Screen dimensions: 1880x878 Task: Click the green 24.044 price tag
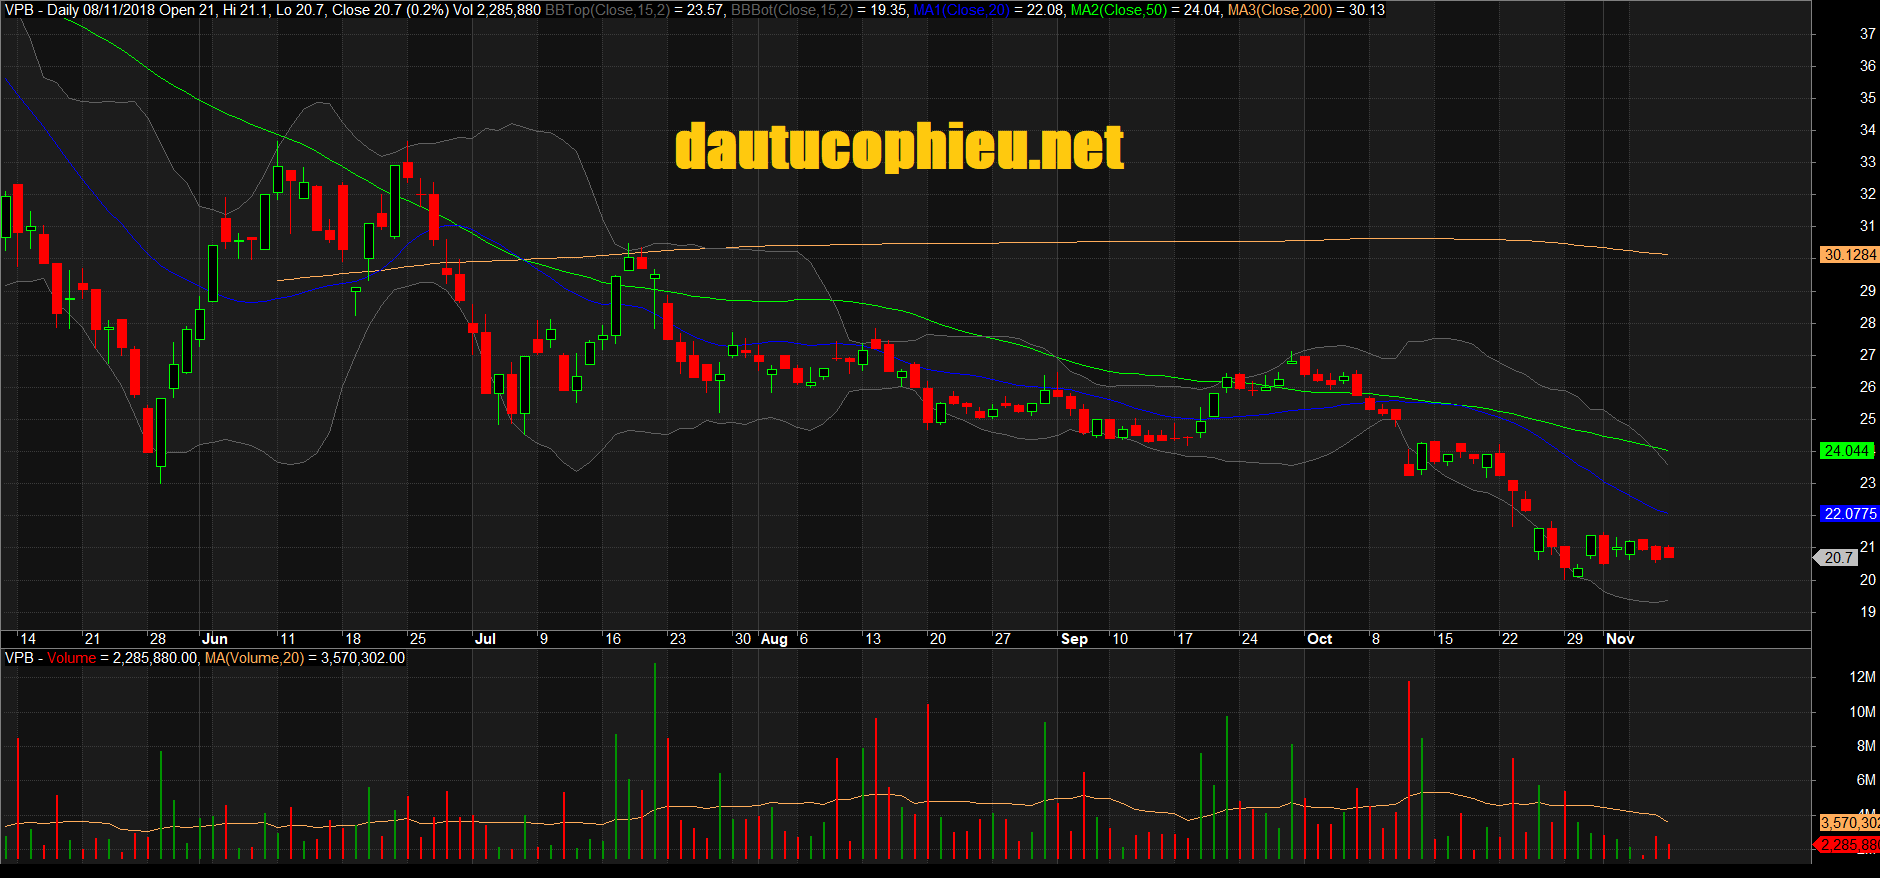point(1846,451)
